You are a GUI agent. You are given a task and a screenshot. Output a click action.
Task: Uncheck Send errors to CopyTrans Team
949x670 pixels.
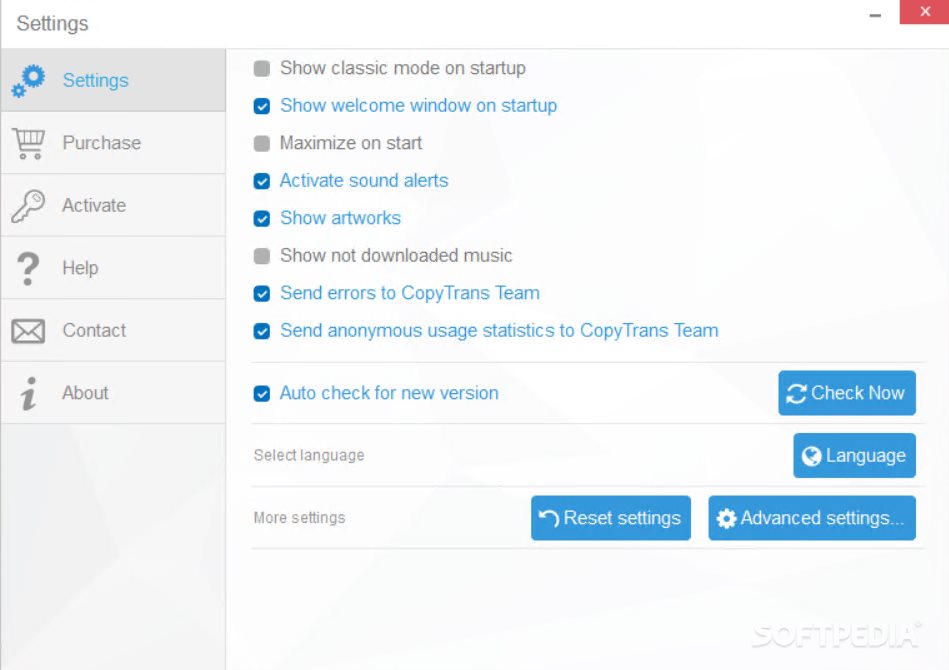tap(261, 294)
